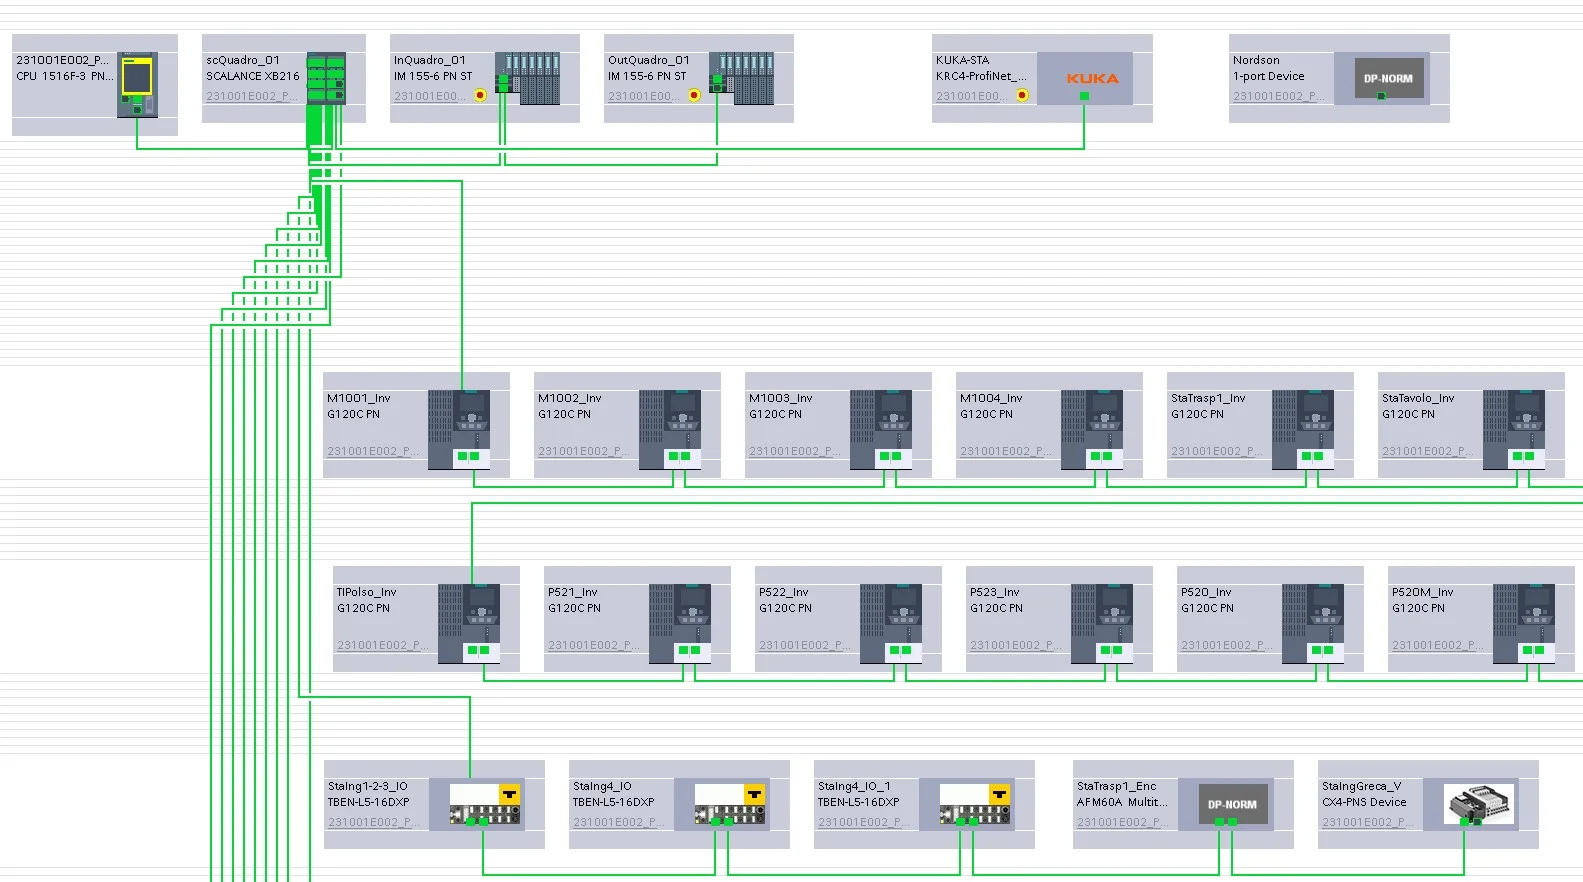Image resolution: width=1583 pixels, height=882 pixels.
Task: Select the InQuadro_01 IM 155-6 module image
Action: point(527,78)
